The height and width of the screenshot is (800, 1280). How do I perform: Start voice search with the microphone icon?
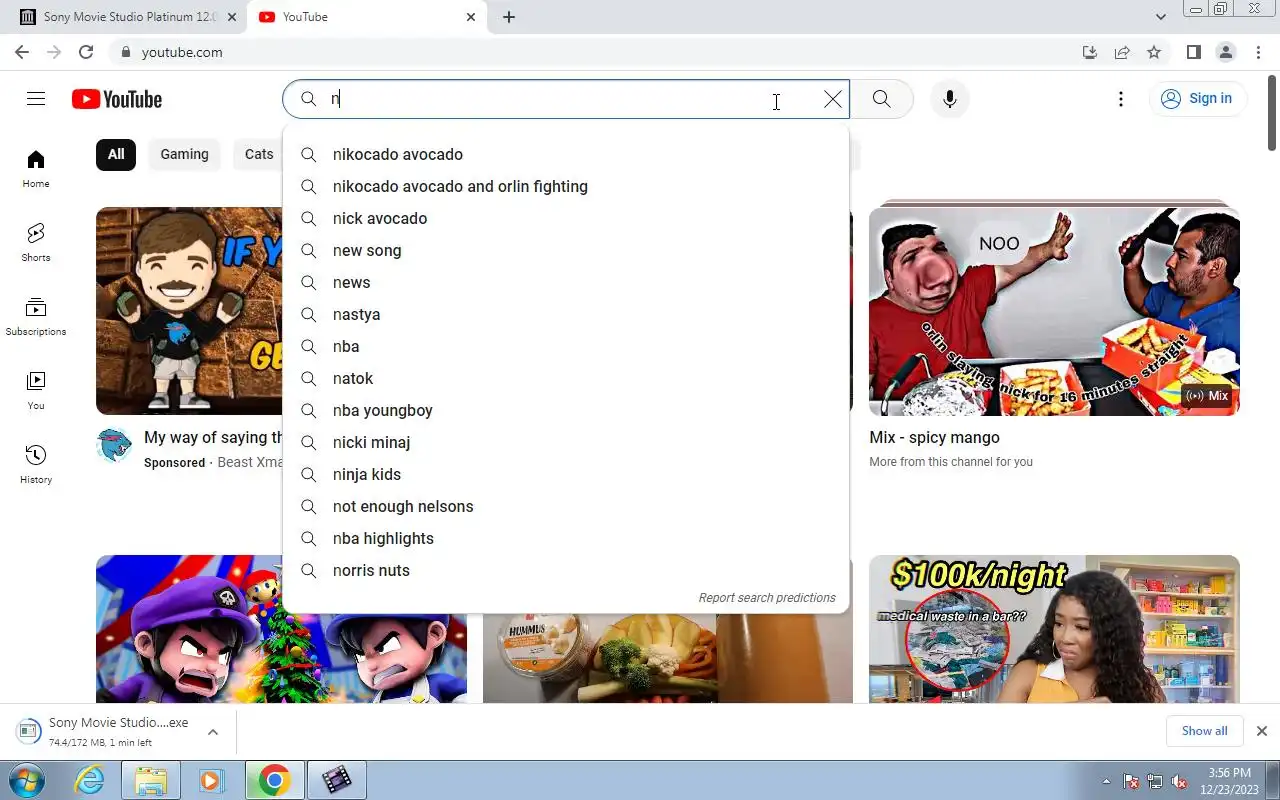coord(950,99)
